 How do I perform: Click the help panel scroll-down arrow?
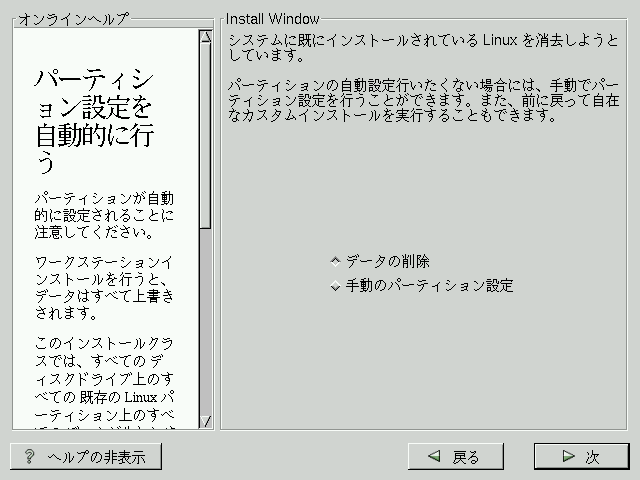(x=205, y=421)
